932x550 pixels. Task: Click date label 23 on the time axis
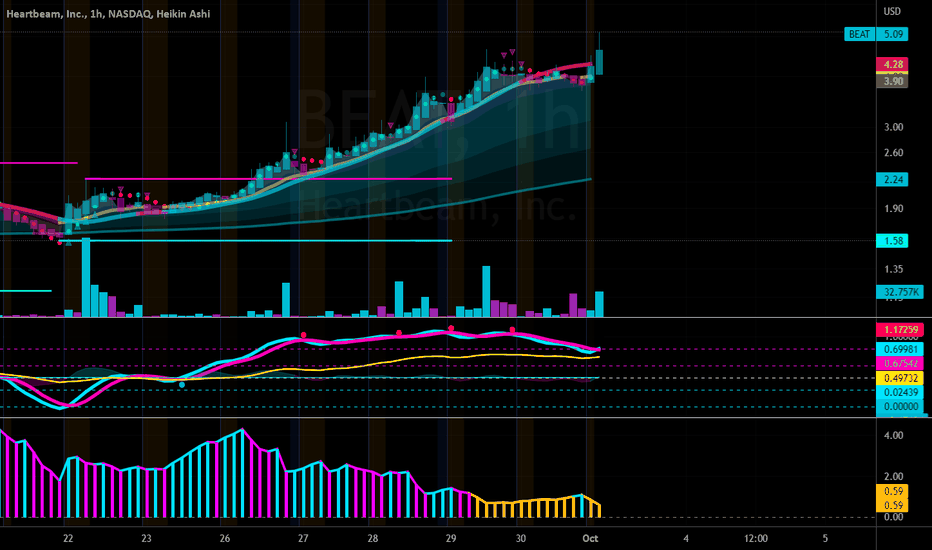(x=146, y=538)
